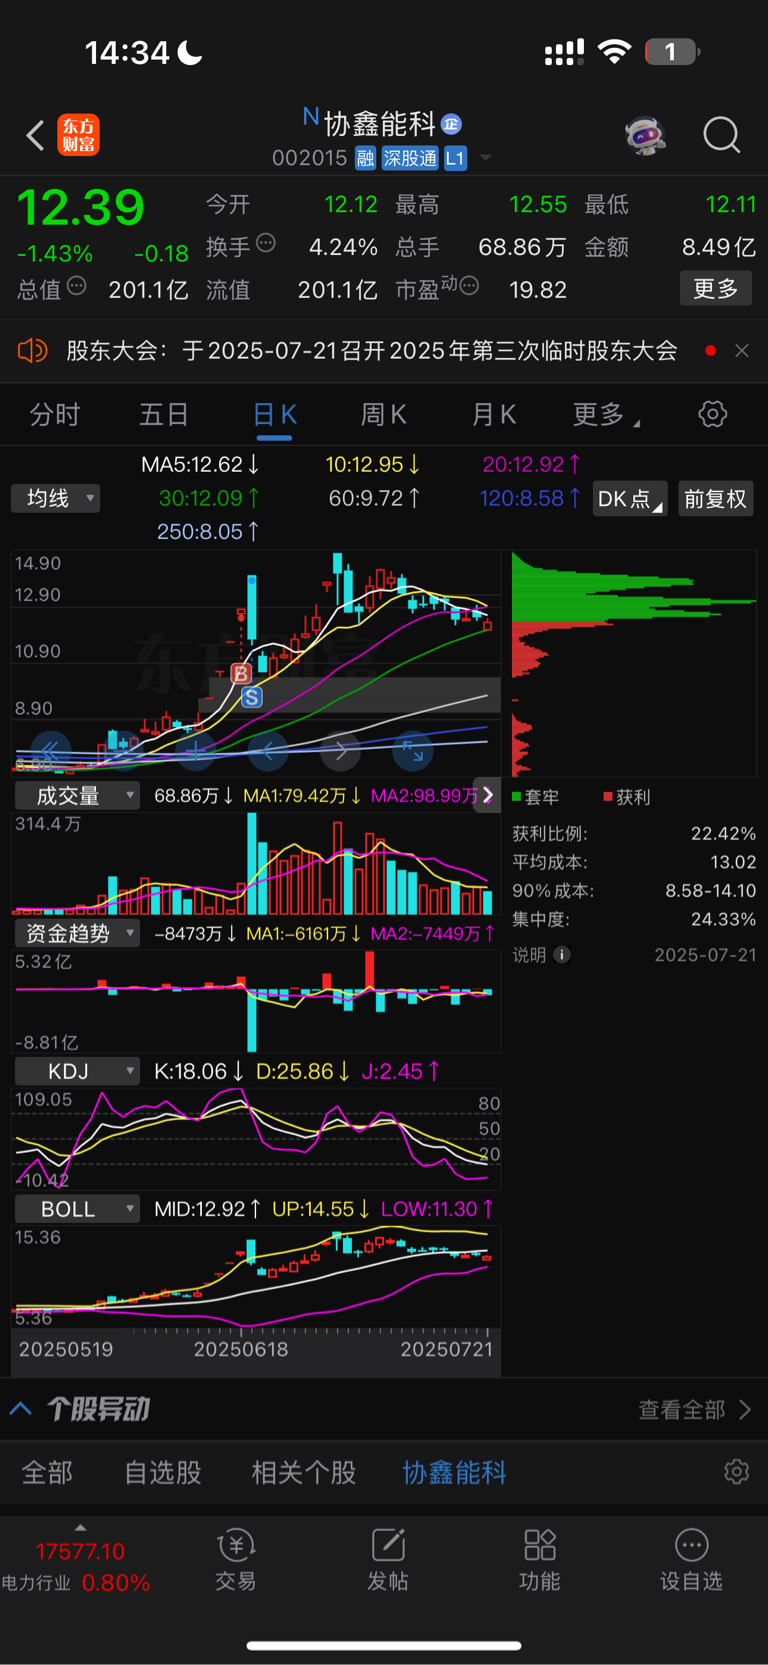Tap the 获利比例 22.42% value

723,833
